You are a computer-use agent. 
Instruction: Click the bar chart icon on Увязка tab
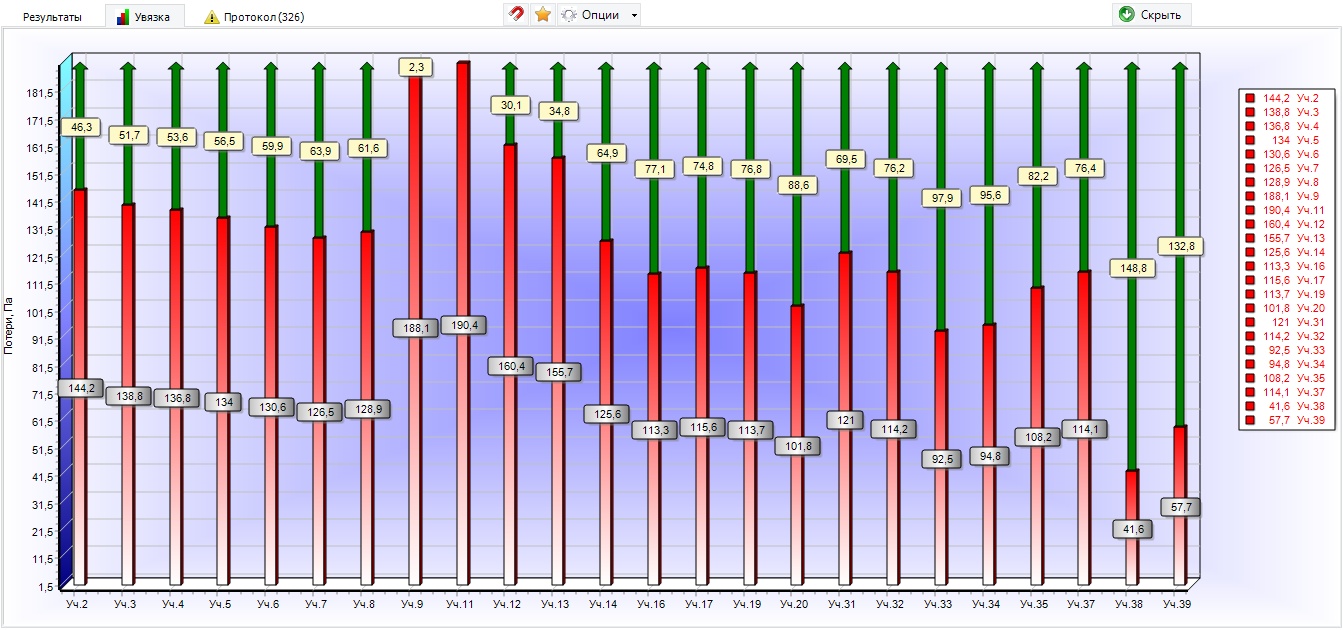click(x=123, y=17)
